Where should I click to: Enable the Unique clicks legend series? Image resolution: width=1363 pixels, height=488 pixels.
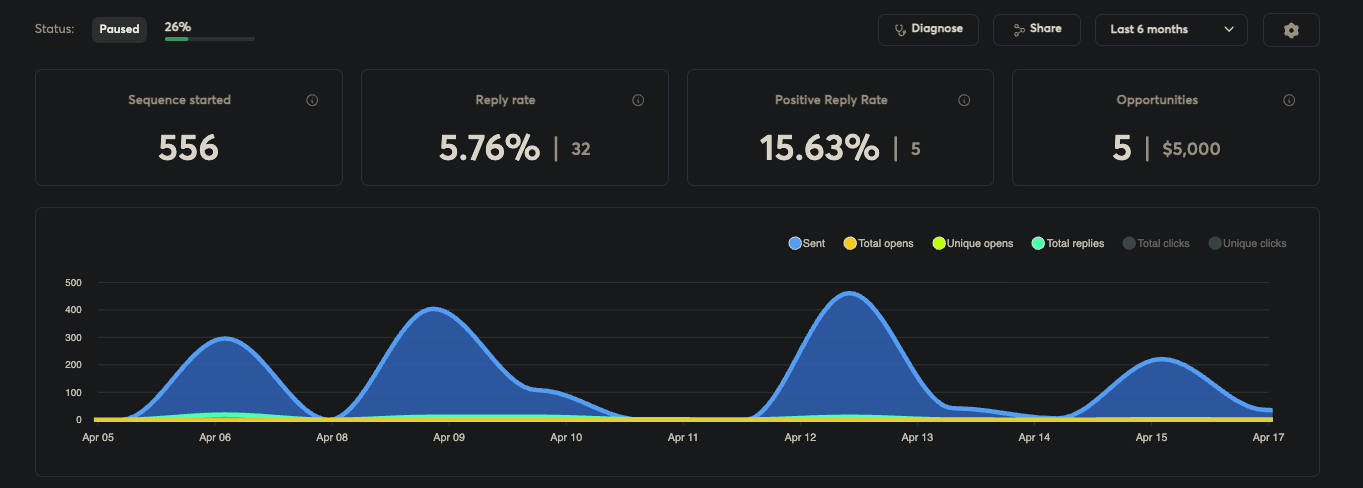[1247, 243]
